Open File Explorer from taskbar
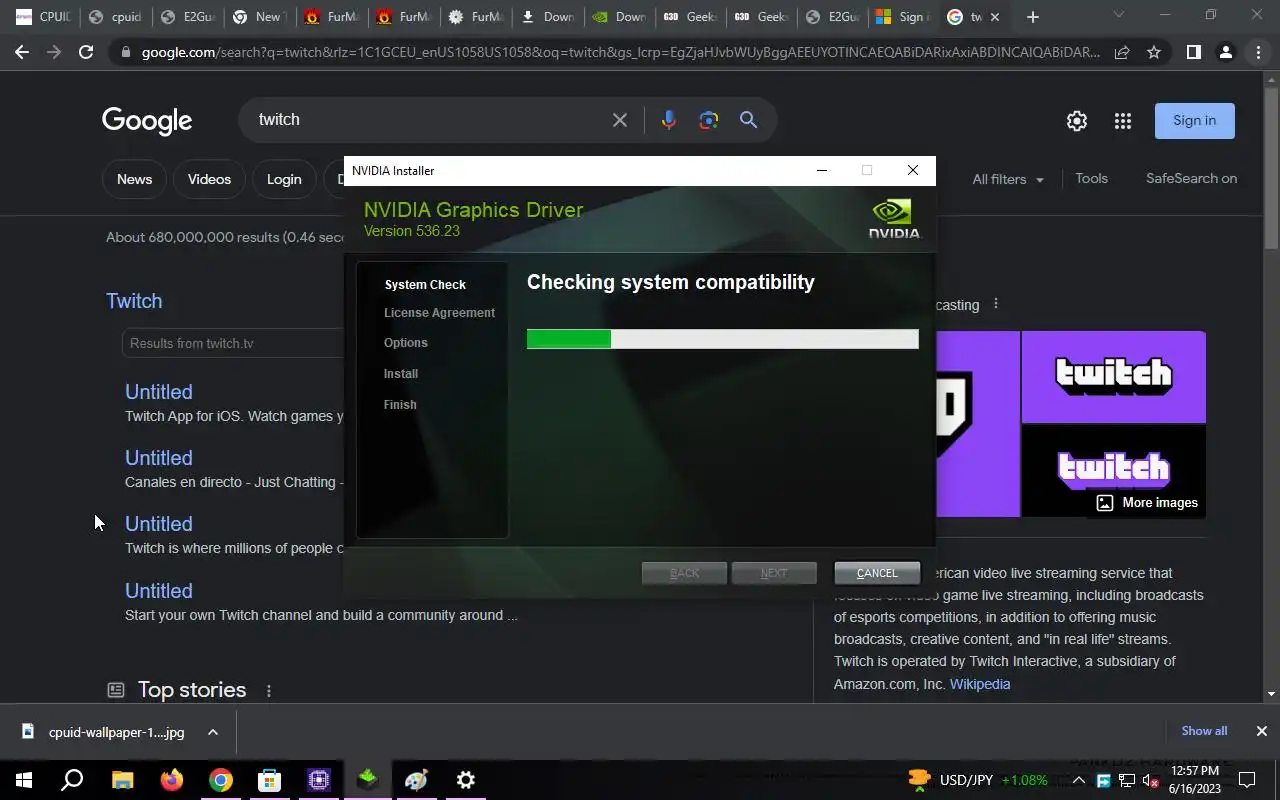1280x800 pixels. 122,780
